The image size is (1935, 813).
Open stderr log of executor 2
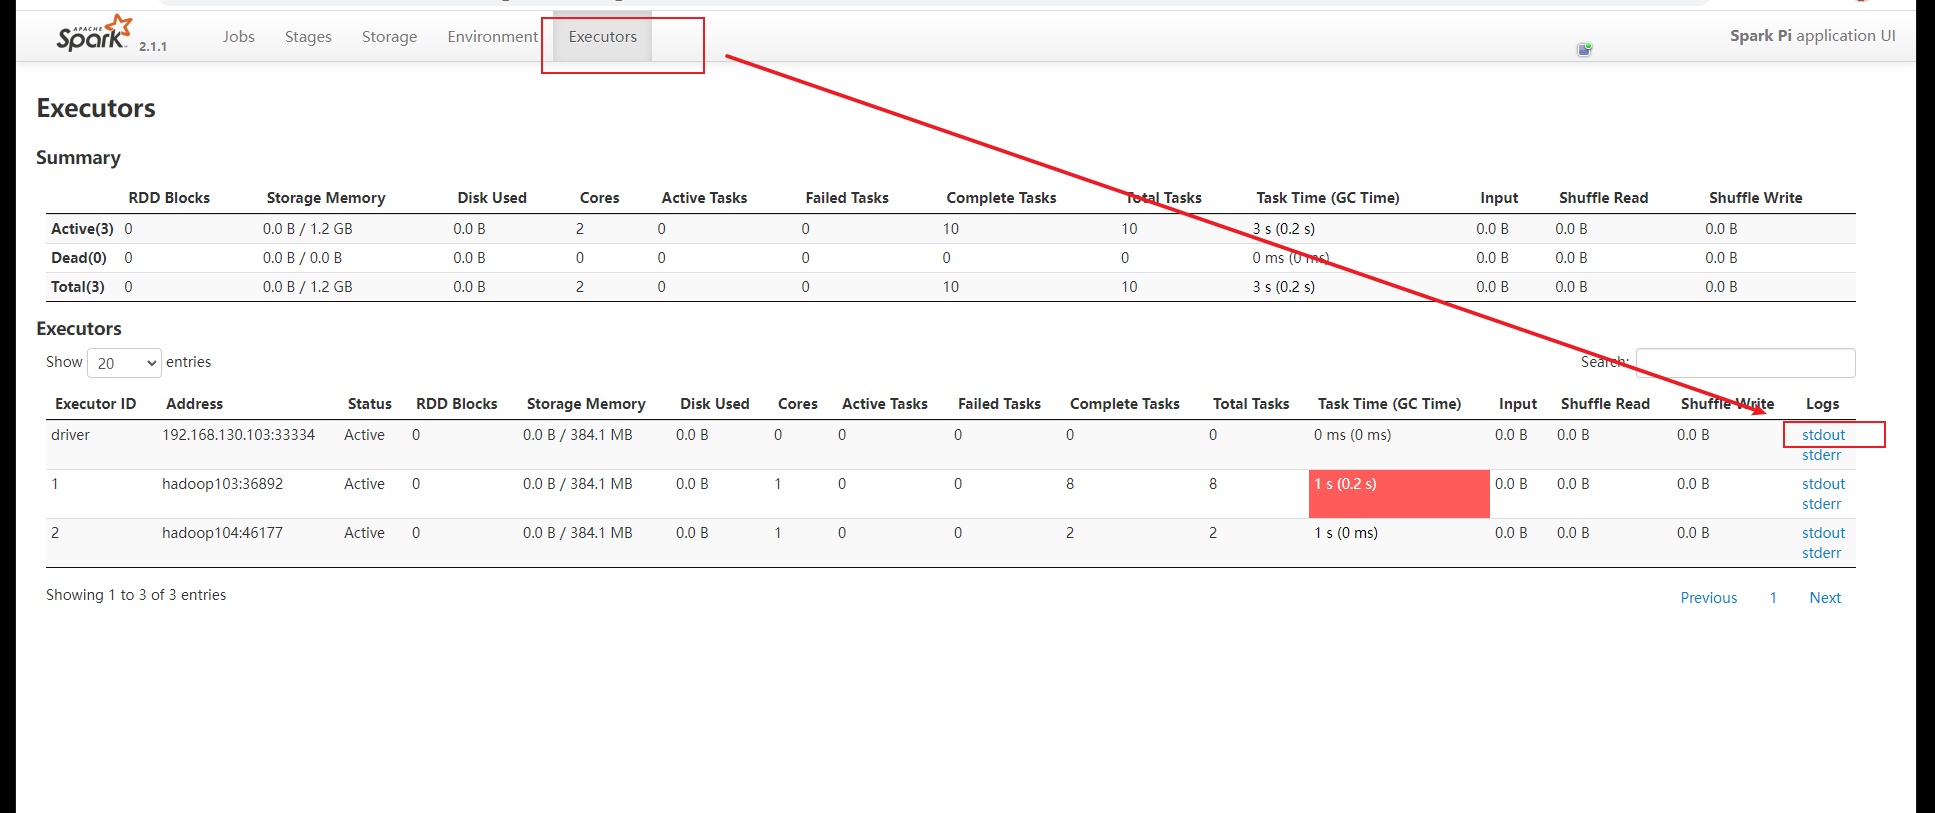tap(1821, 553)
